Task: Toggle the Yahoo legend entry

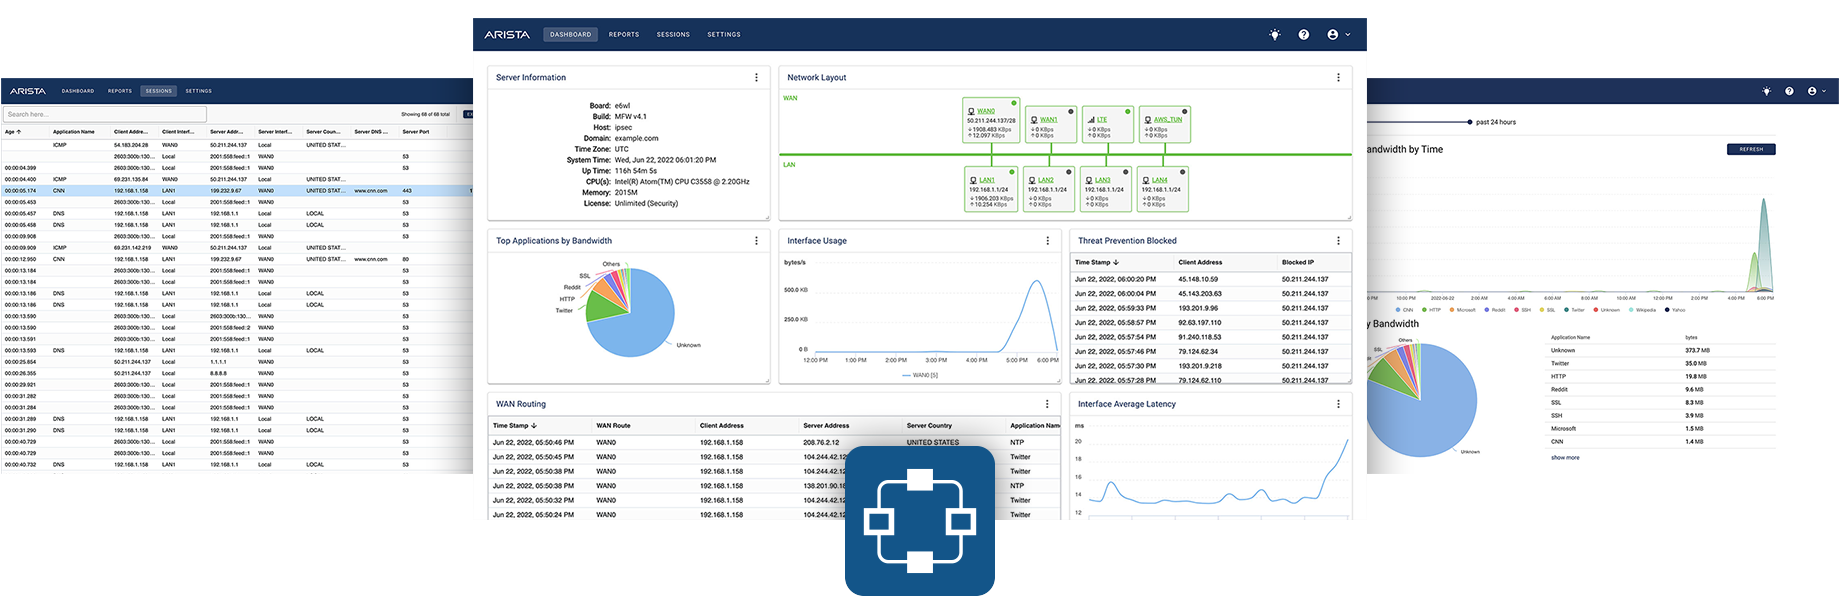Action: coord(1674,310)
